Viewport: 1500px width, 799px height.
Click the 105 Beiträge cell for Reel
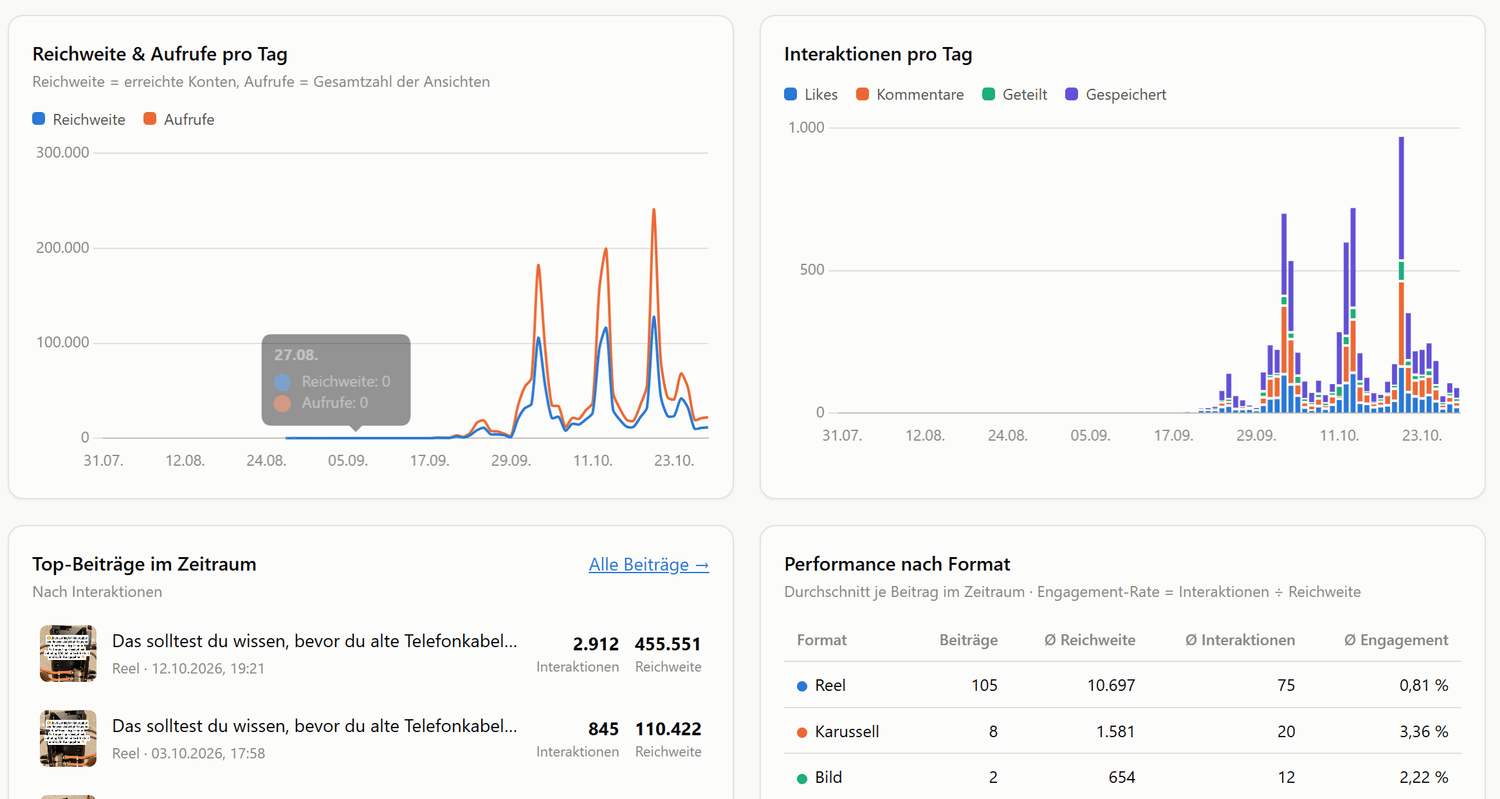[984, 685]
